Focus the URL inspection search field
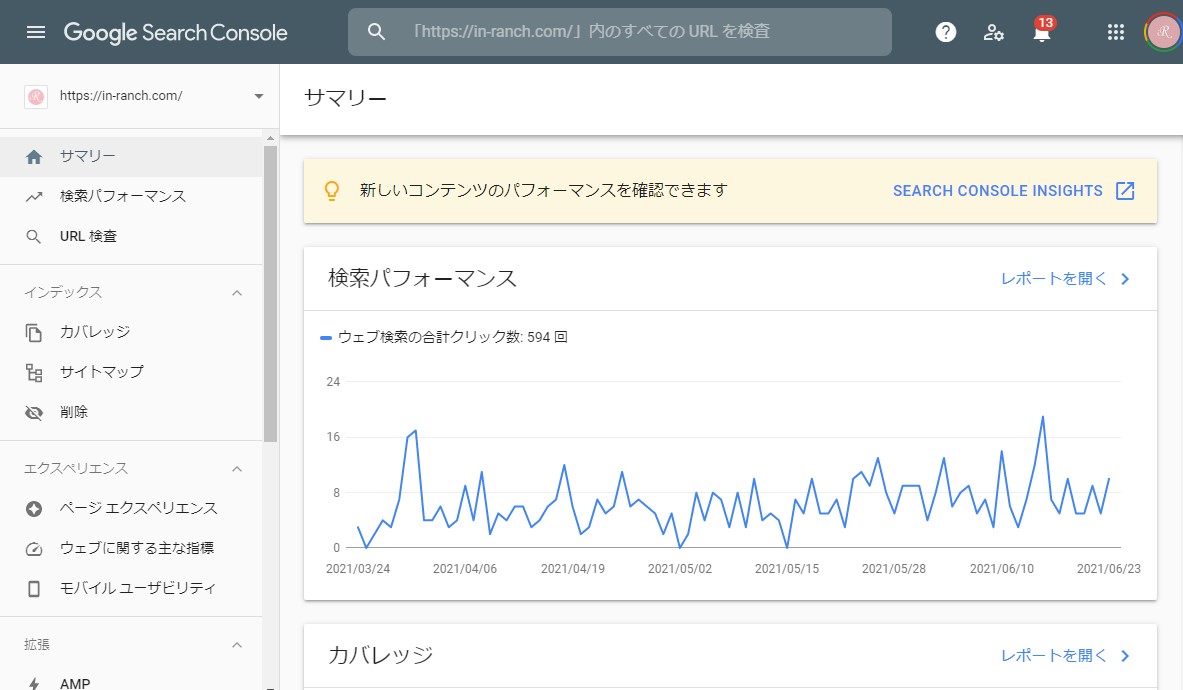1183x690 pixels. [x=619, y=32]
